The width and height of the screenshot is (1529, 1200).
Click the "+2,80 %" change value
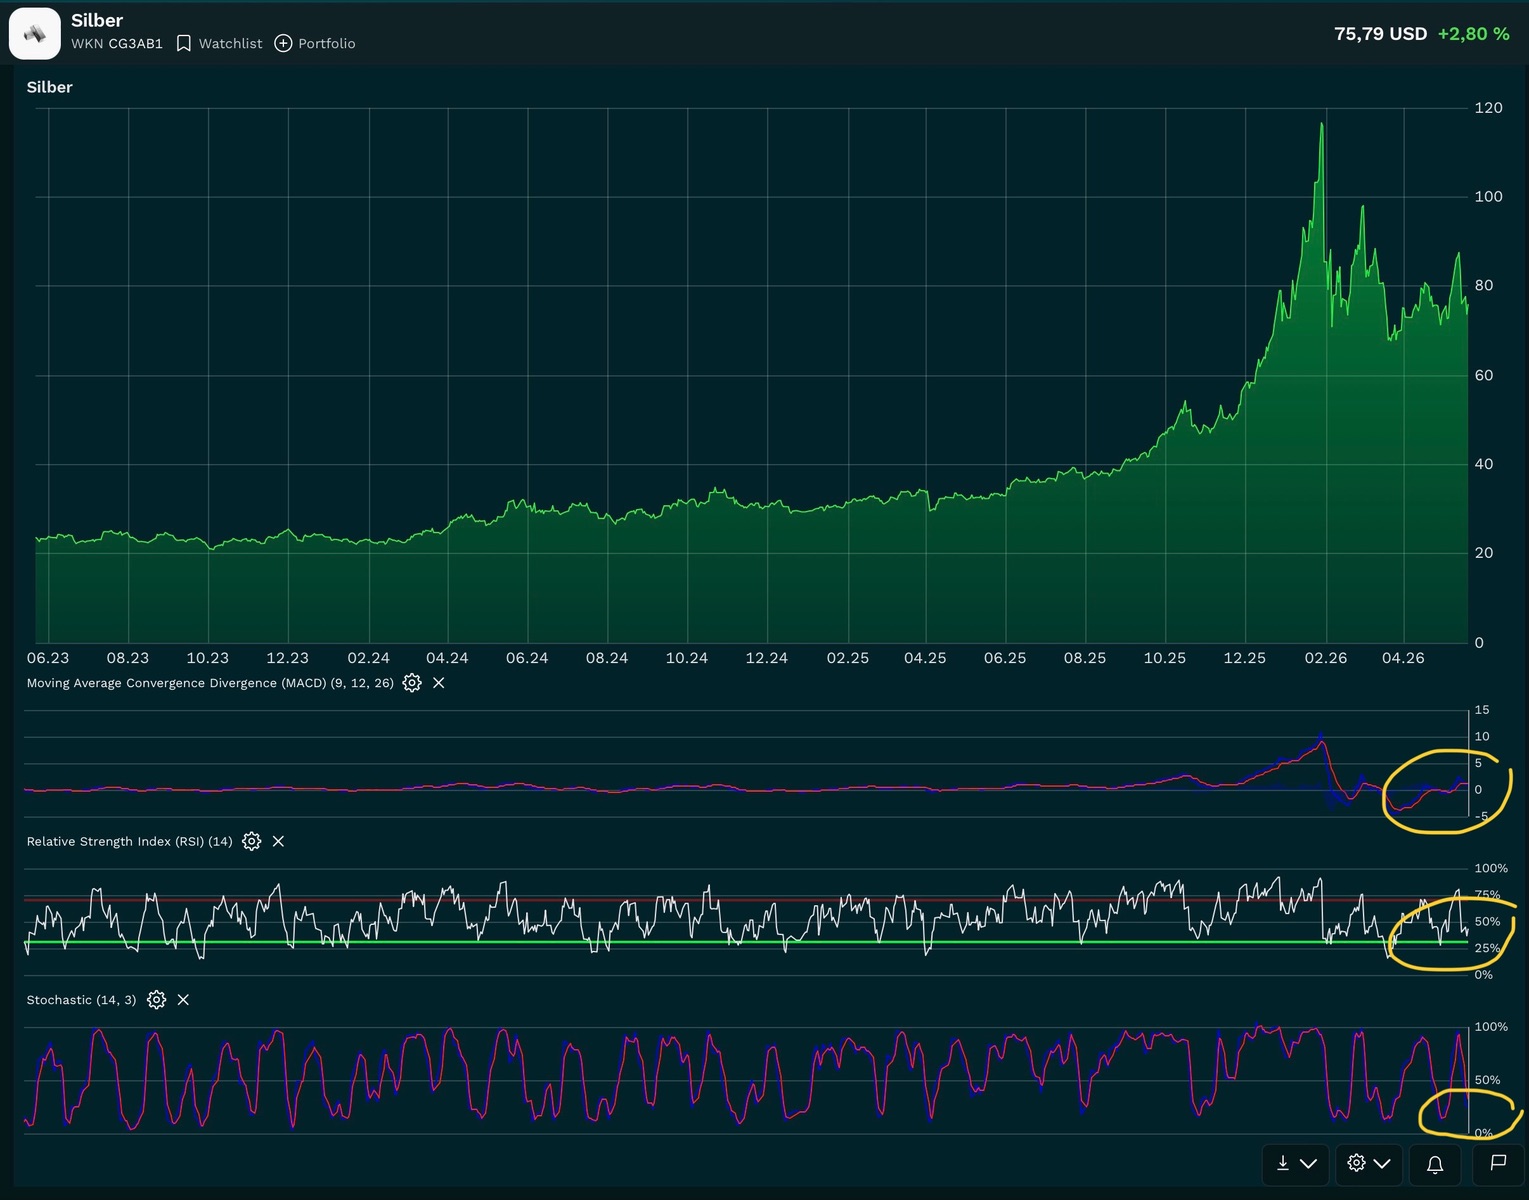tap(1474, 34)
